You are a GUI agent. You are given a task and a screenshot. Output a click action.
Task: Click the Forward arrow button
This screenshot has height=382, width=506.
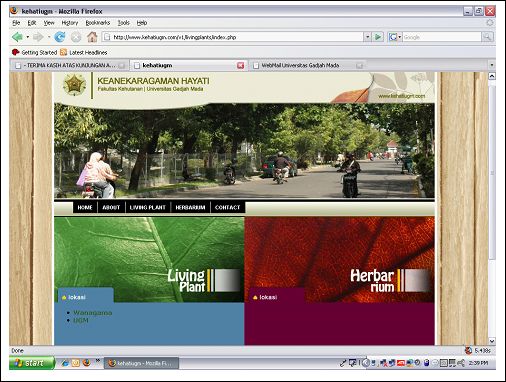pos(38,37)
